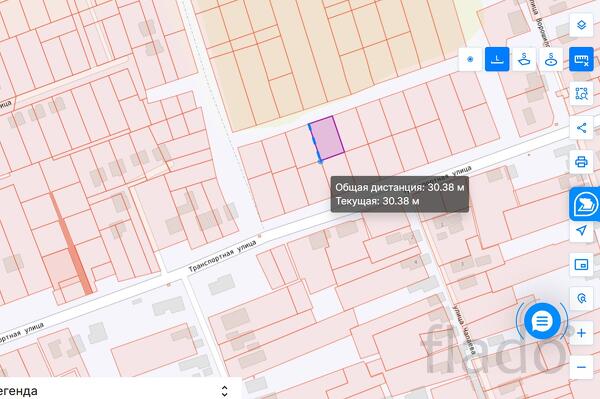600x399 pixels.
Task: Open the map layers panel
Action: (x=581, y=25)
